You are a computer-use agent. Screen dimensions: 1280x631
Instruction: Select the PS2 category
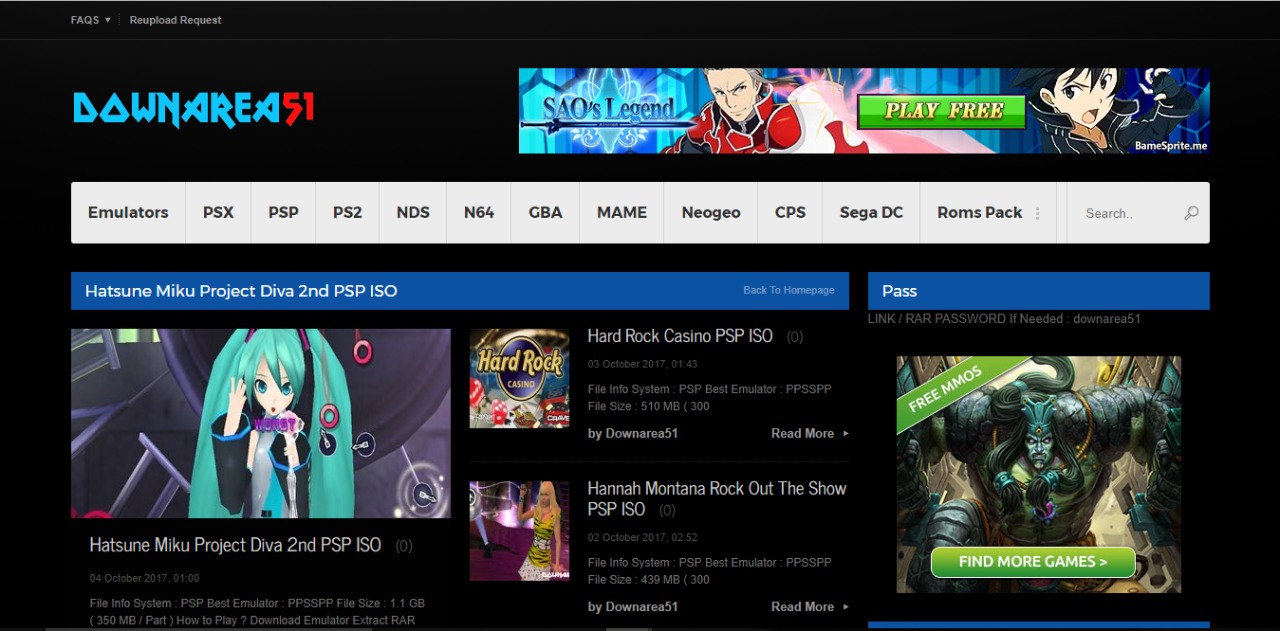[348, 212]
